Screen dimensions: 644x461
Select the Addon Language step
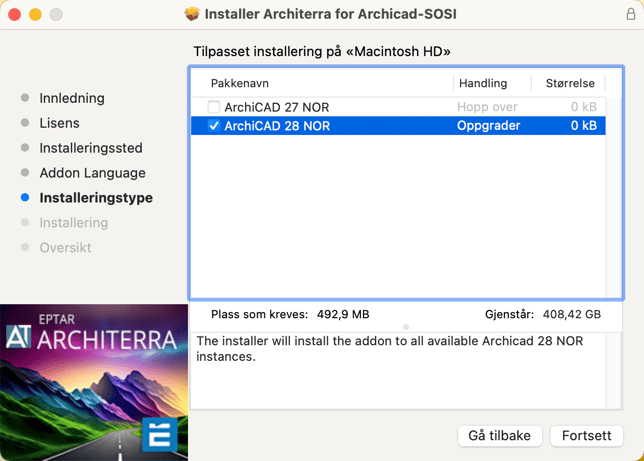[x=92, y=173]
